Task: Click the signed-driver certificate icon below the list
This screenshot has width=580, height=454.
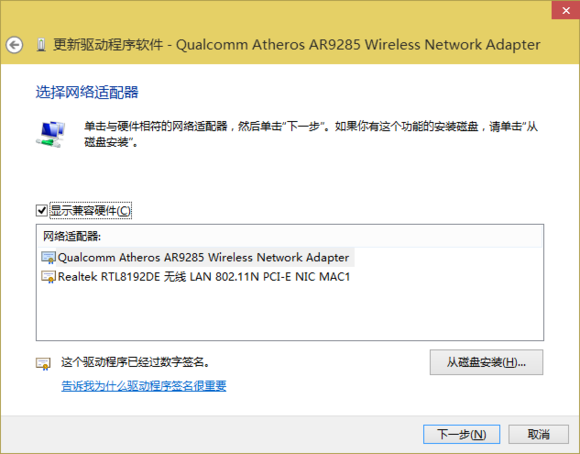Action: [x=43, y=363]
